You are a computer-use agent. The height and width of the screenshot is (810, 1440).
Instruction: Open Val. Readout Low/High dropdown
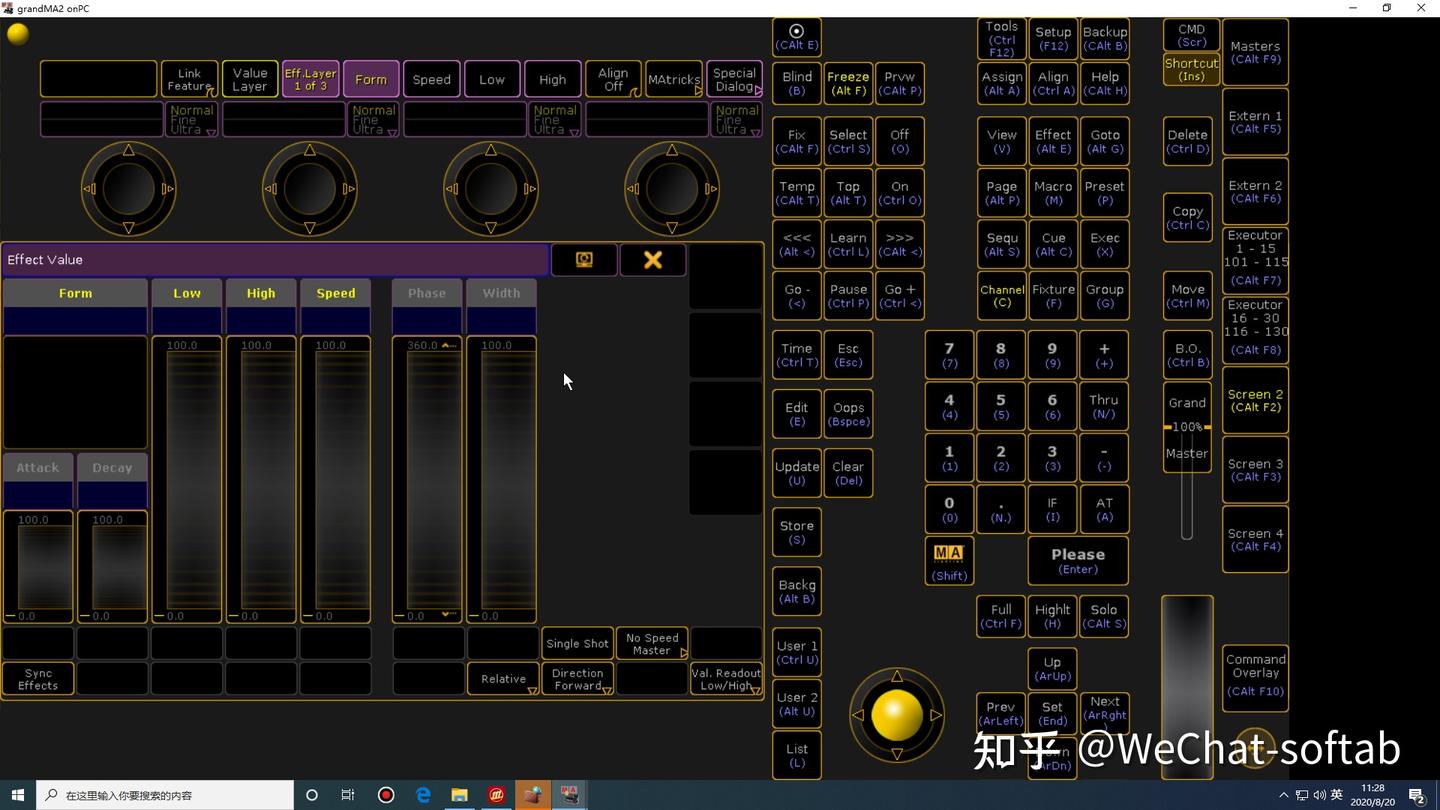tap(726, 679)
